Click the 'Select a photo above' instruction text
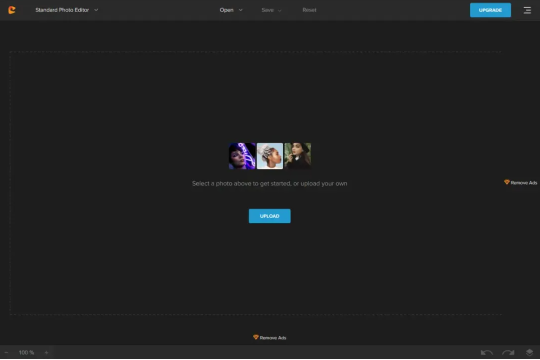Screen dimensions: 540x360 point(270,184)
